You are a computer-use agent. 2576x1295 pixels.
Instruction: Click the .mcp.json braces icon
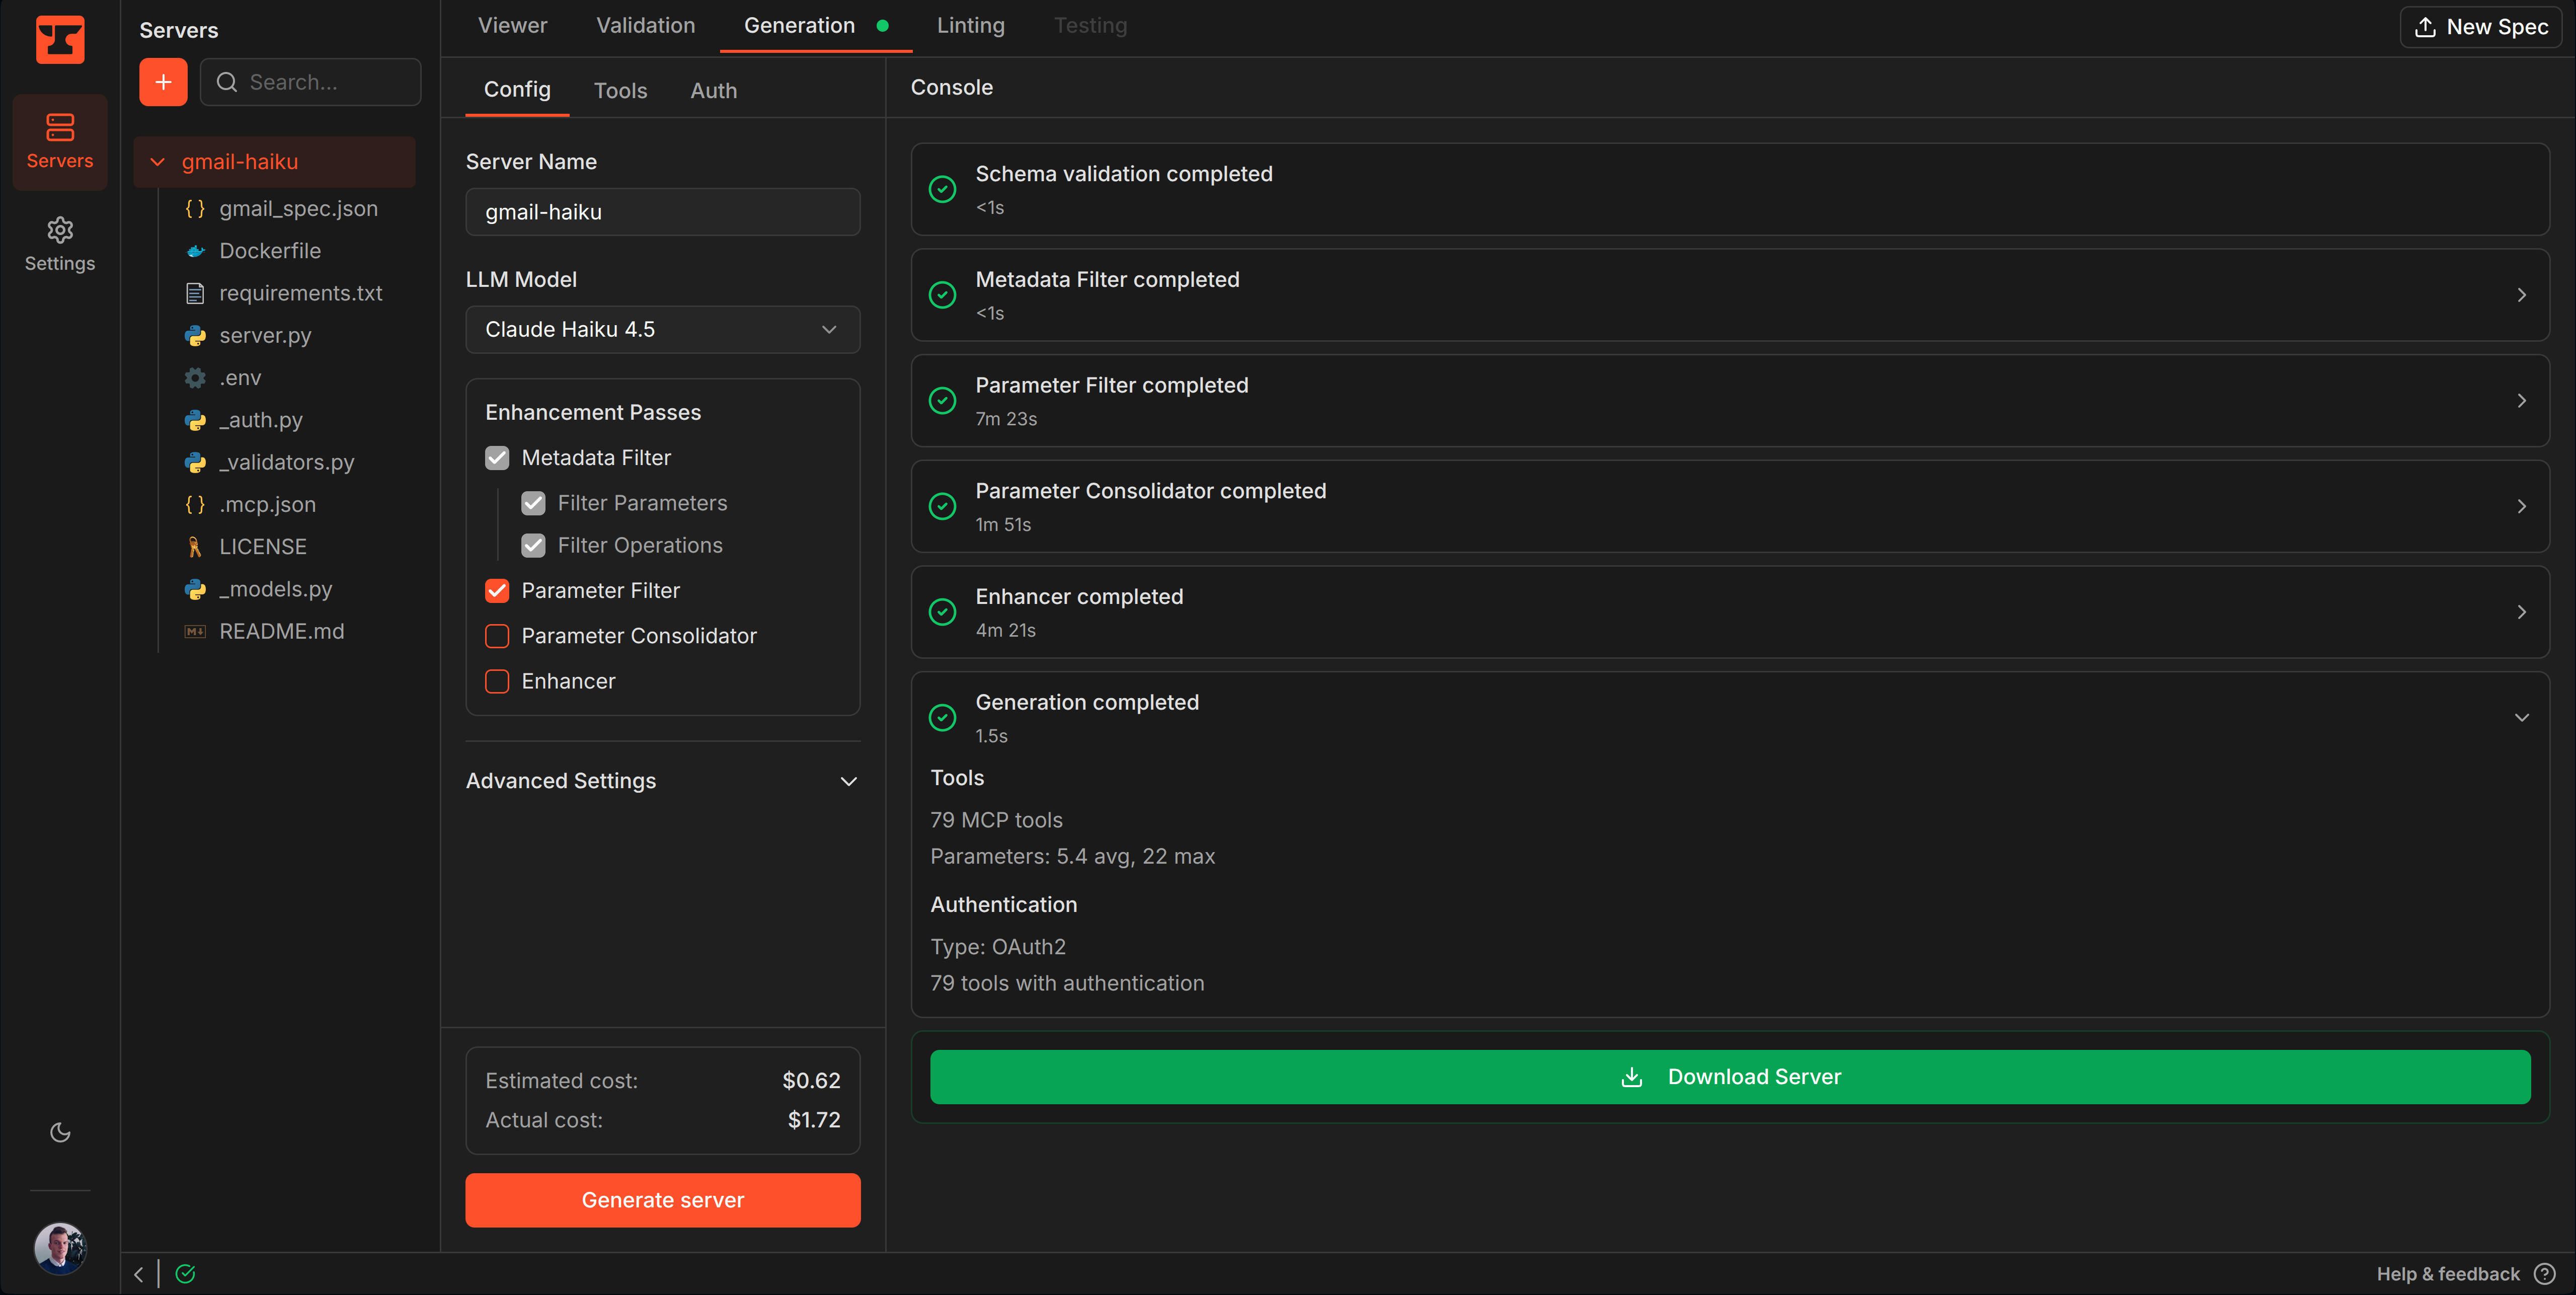(x=195, y=505)
